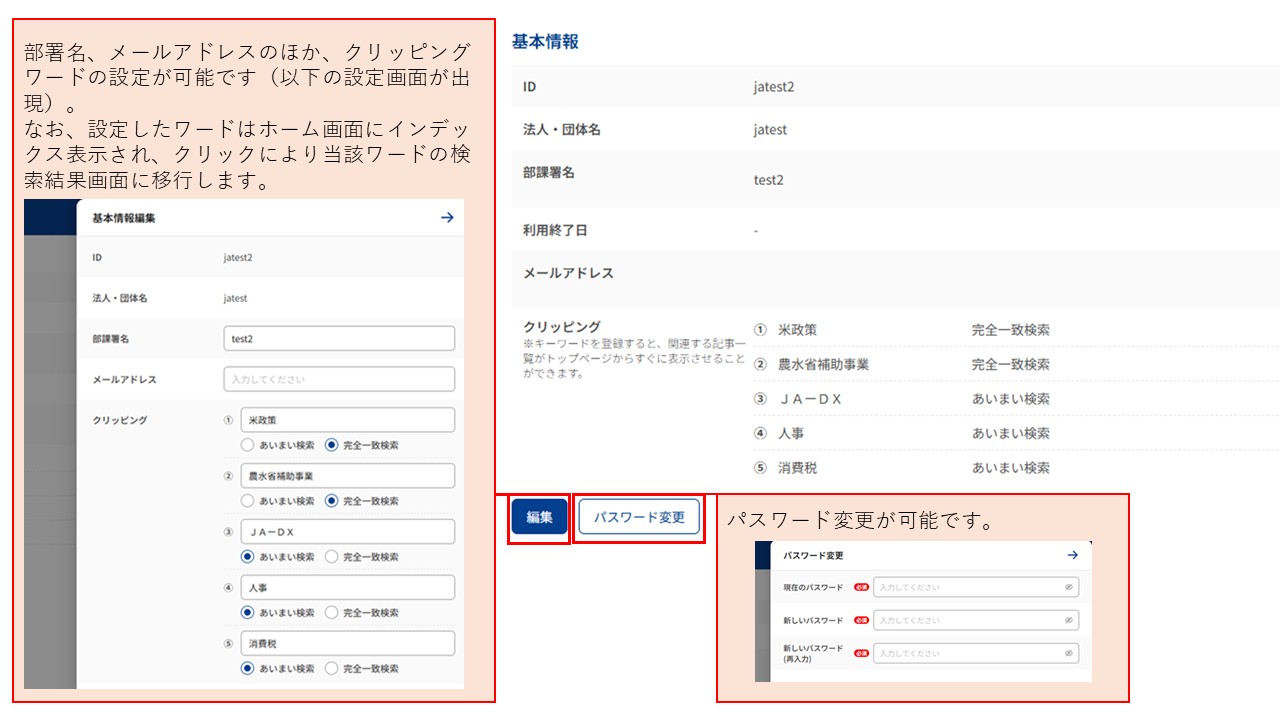Click the パスワード変更 panel title text

[815, 554]
